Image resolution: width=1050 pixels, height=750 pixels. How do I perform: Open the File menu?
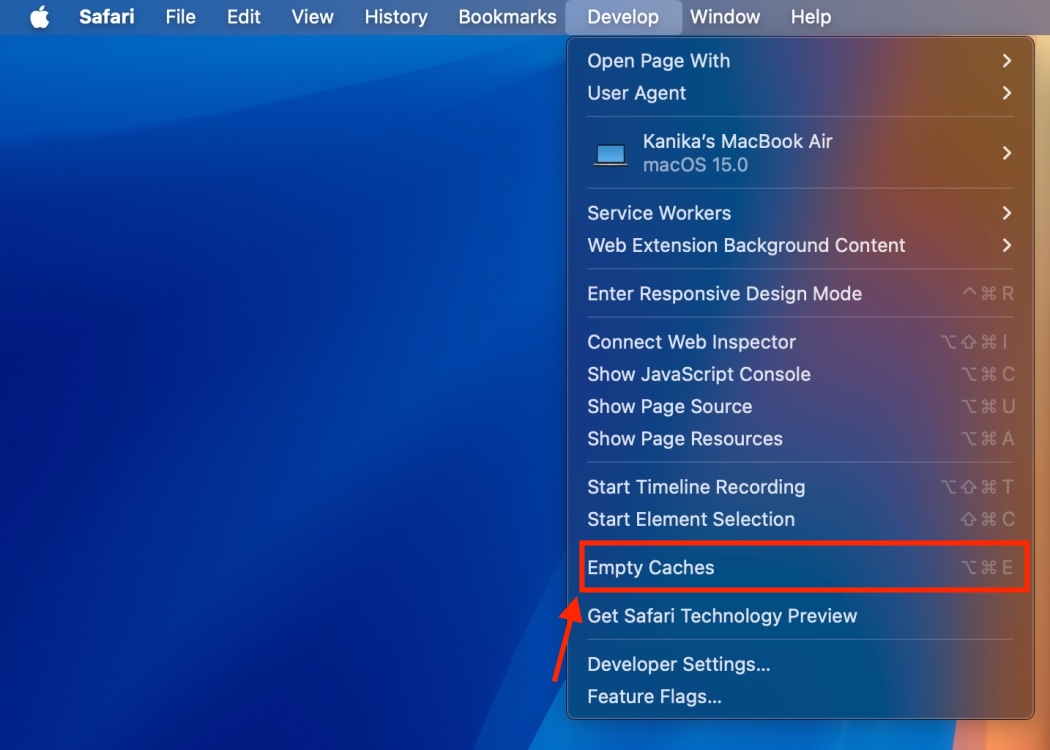click(180, 17)
